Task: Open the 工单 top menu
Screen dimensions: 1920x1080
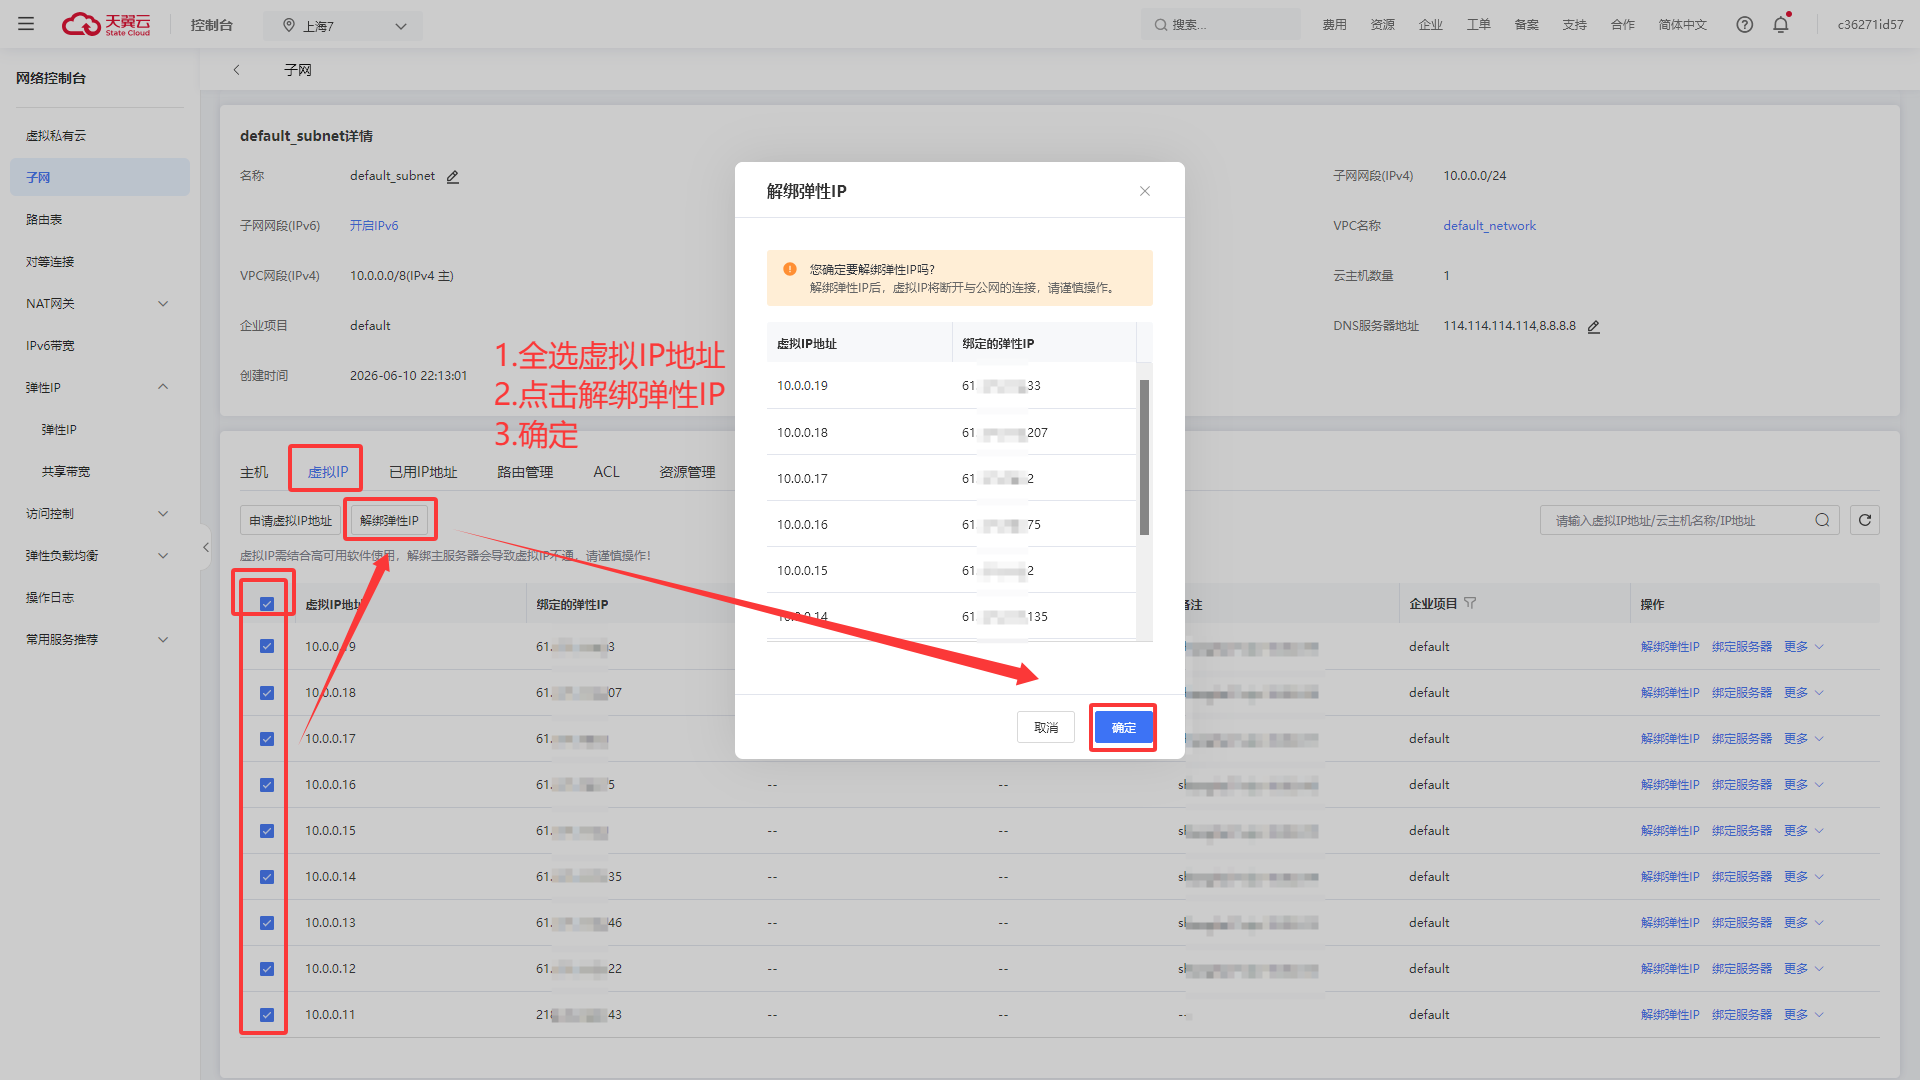Action: (x=1478, y=25)
